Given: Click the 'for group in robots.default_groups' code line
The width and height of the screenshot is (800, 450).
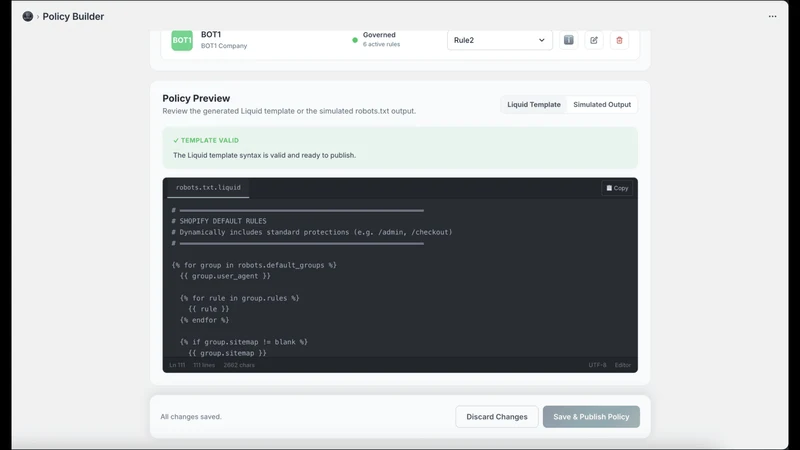Looking at the screenshot, I should point(254,265).
